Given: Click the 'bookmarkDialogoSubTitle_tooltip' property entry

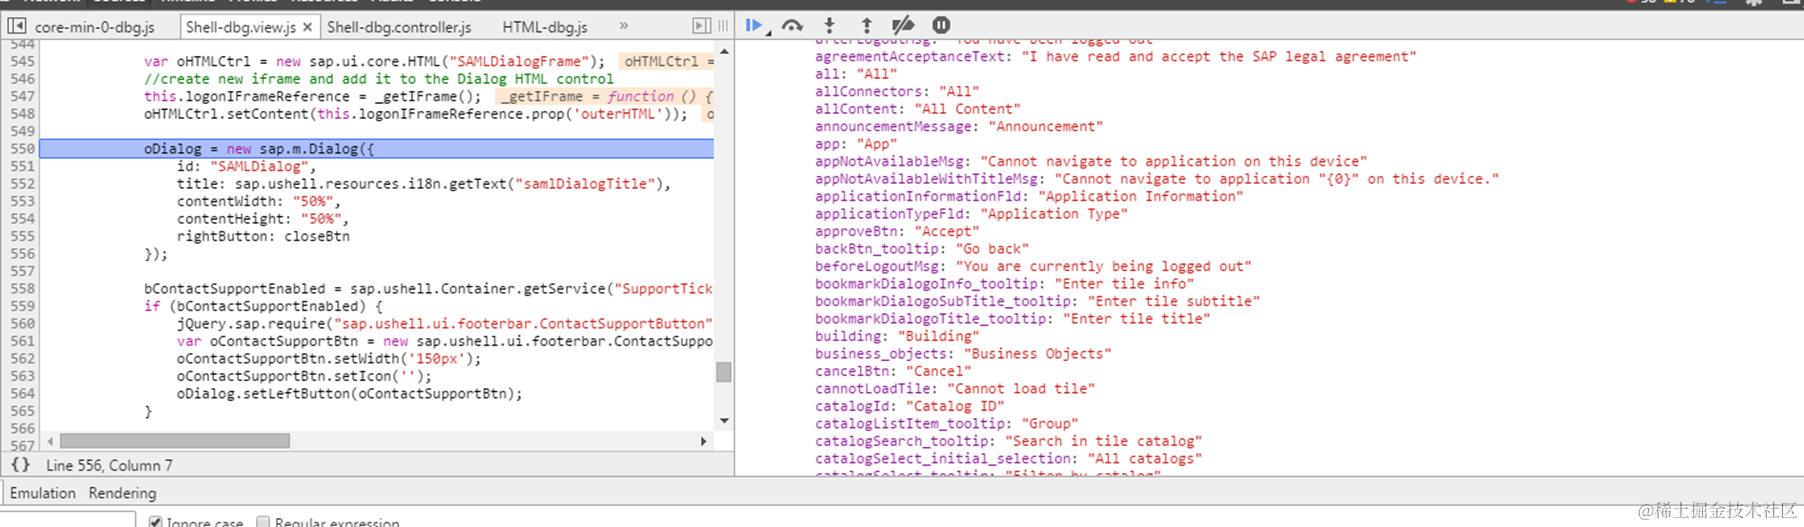Looking at the screenshot, I should point(1037,301).
